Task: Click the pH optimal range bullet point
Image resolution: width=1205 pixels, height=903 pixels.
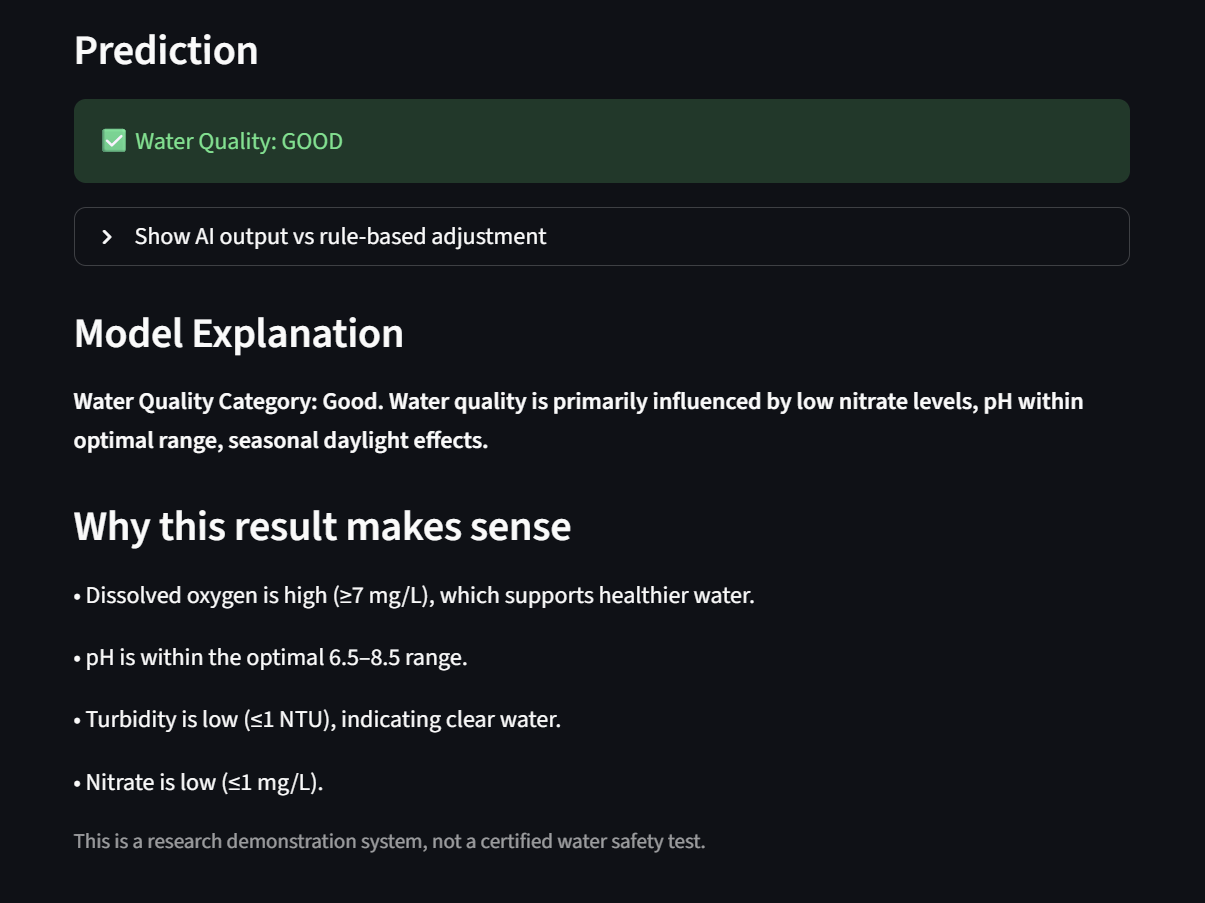Action: click(x=271, y=658)
